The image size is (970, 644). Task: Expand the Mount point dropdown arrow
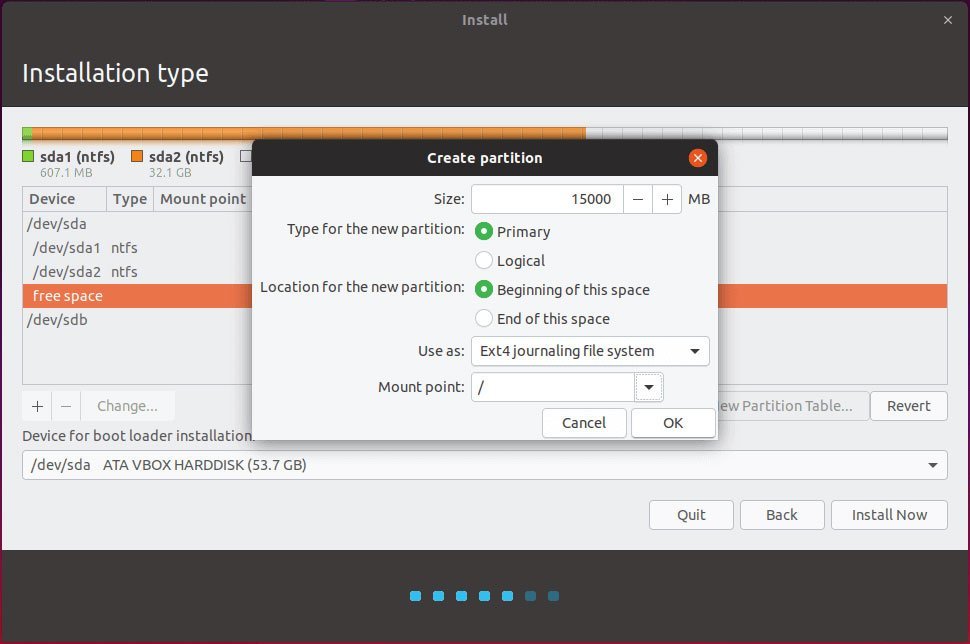point(649,387)
